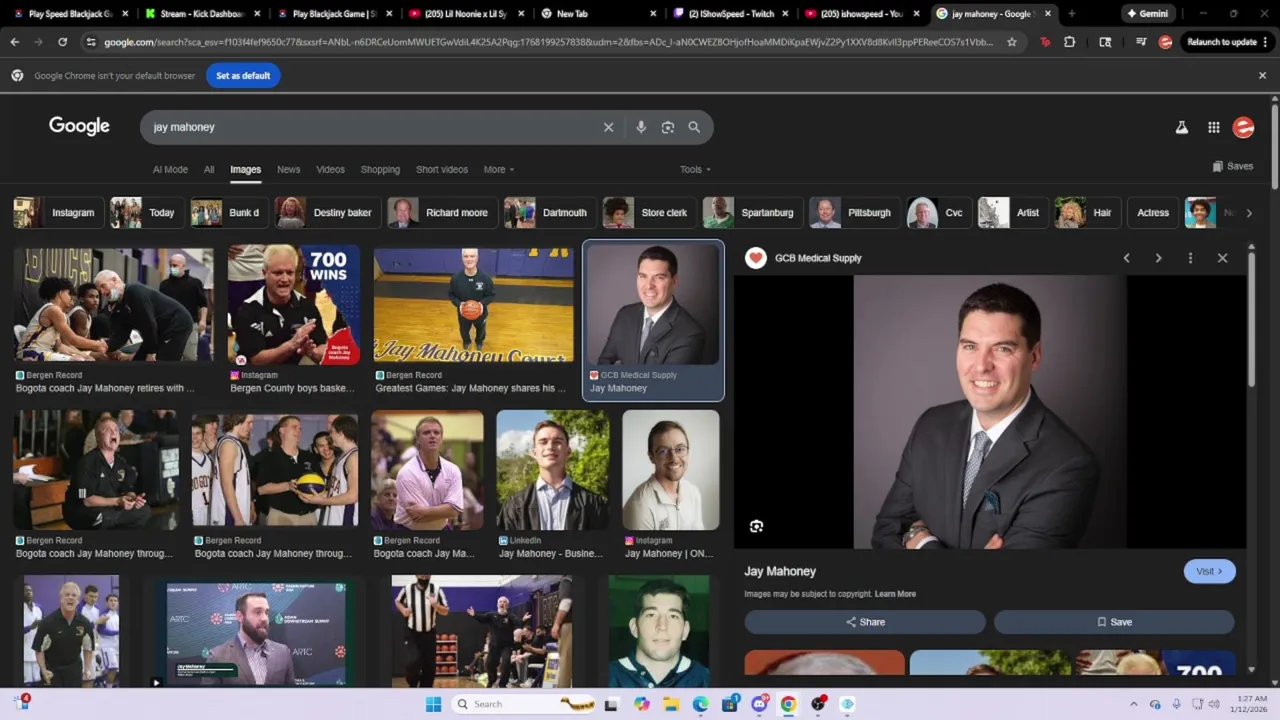Open Search Labs flask icon
Viewport: 1280px width, 720px height.
1181,127
